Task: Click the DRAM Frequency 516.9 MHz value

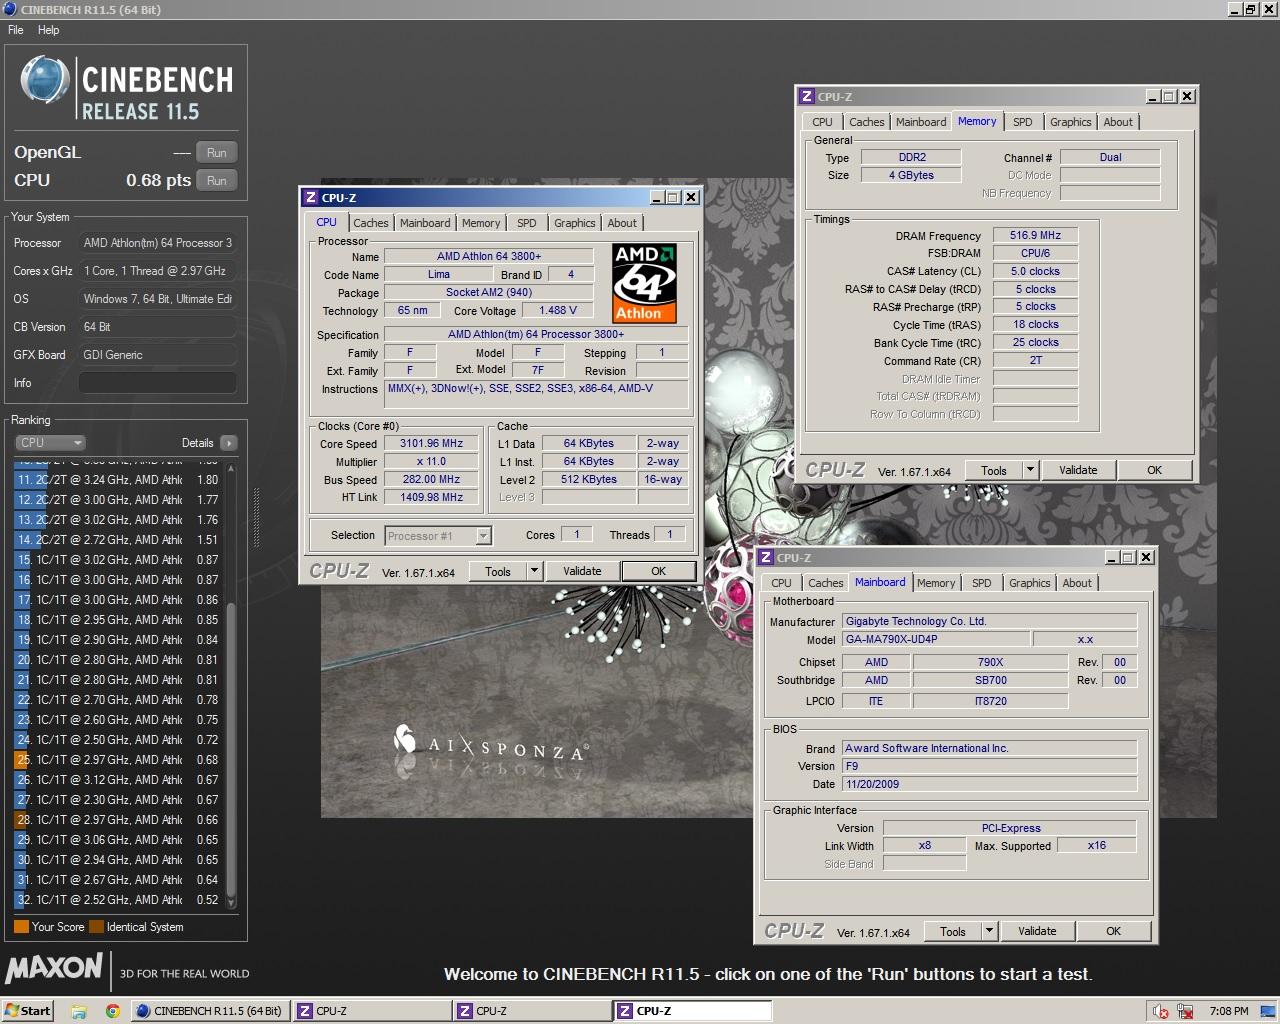Action: [x=1035, y=236]
